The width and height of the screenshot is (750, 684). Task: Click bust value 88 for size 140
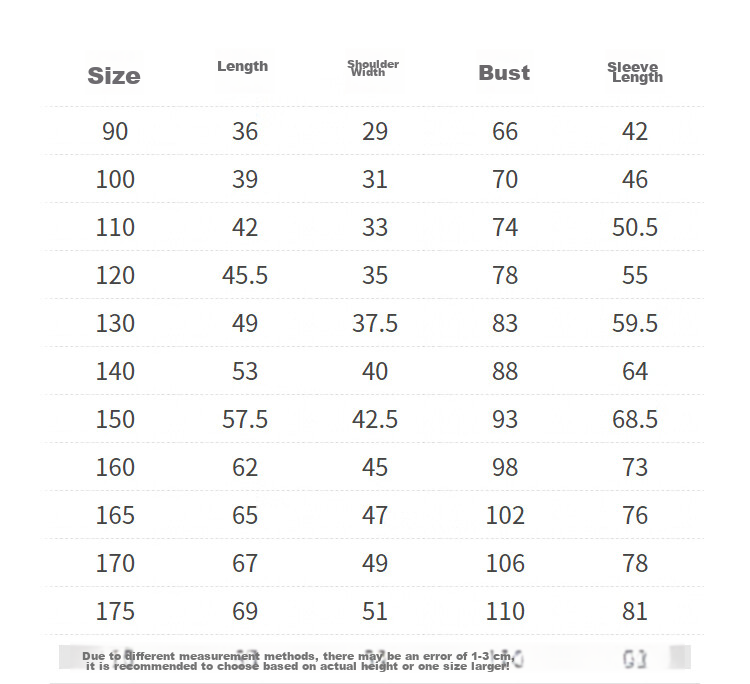[x=505, y=371]
